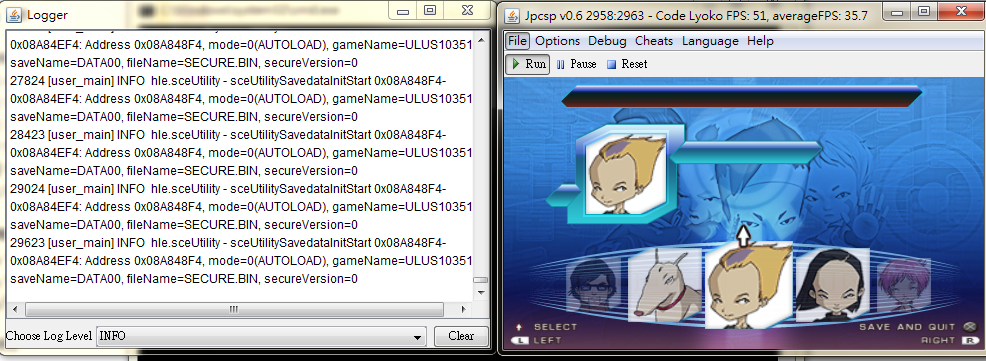Click the R button icon beside RIGHT
Image resolution: width=986 pixels, height=361 pixels.
point(969,340)
